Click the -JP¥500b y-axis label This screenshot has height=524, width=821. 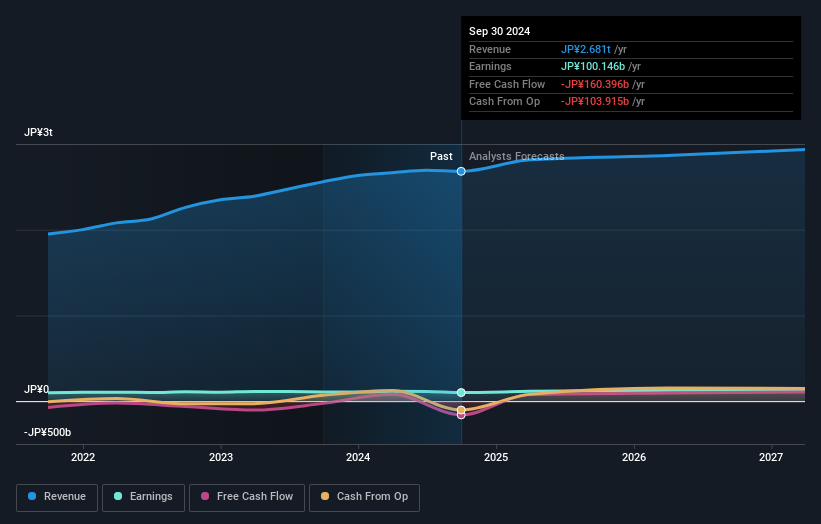[47, 432]
